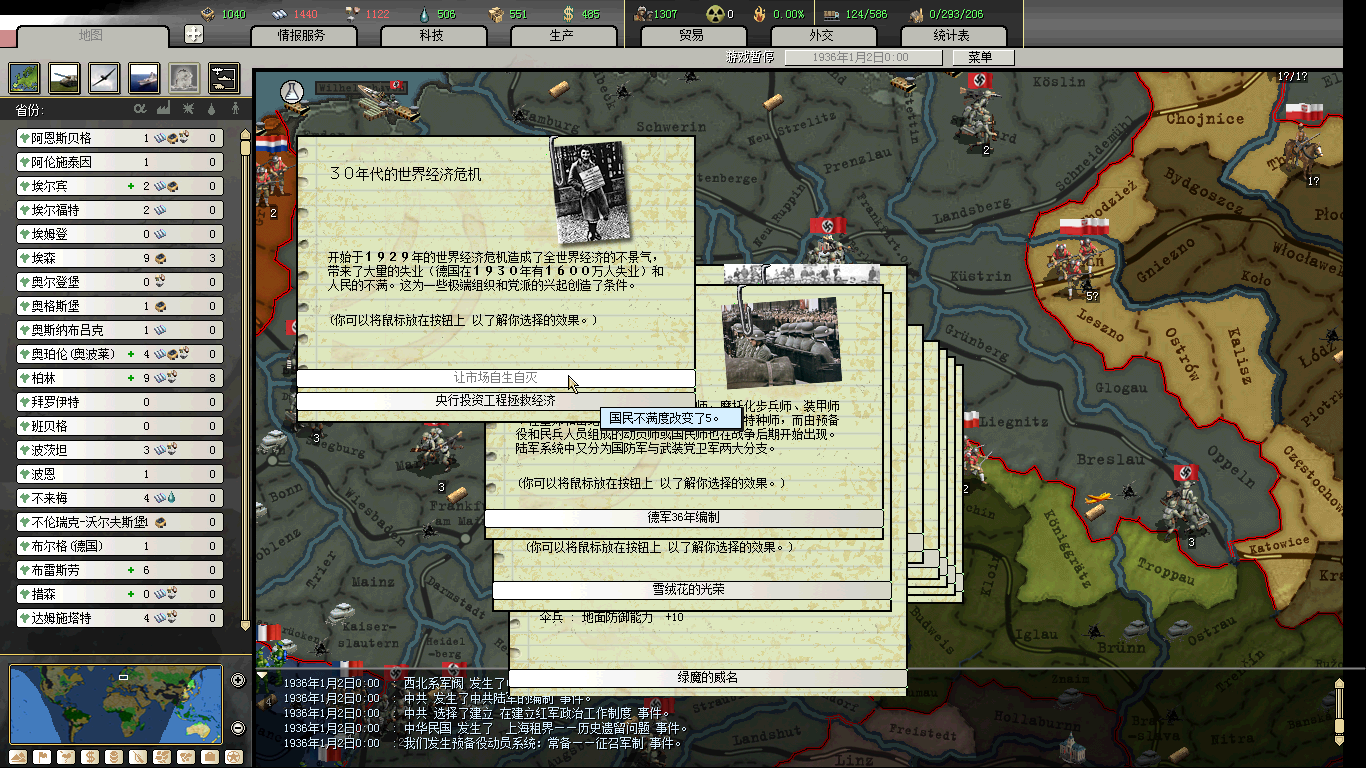
Task: Switch to the 生产 production tab
Action: [562, 36]
